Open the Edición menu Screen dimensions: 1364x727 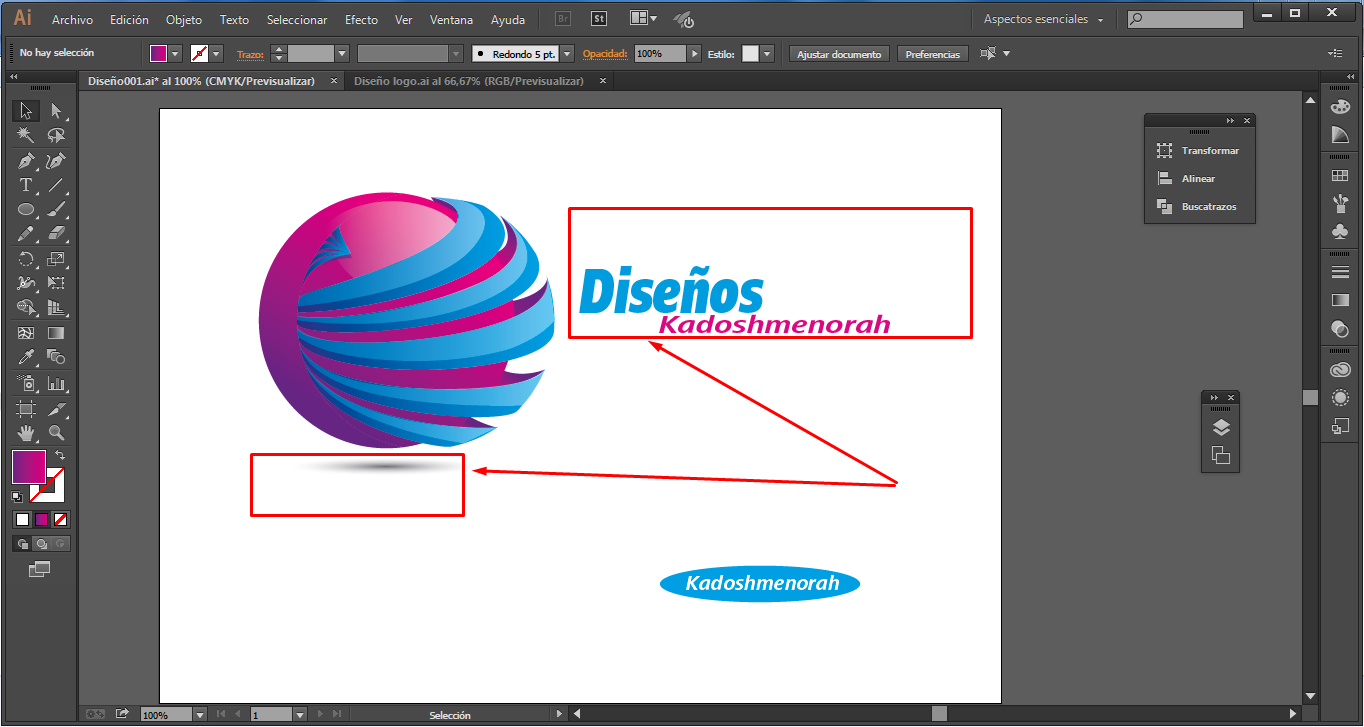coord(129,19)
